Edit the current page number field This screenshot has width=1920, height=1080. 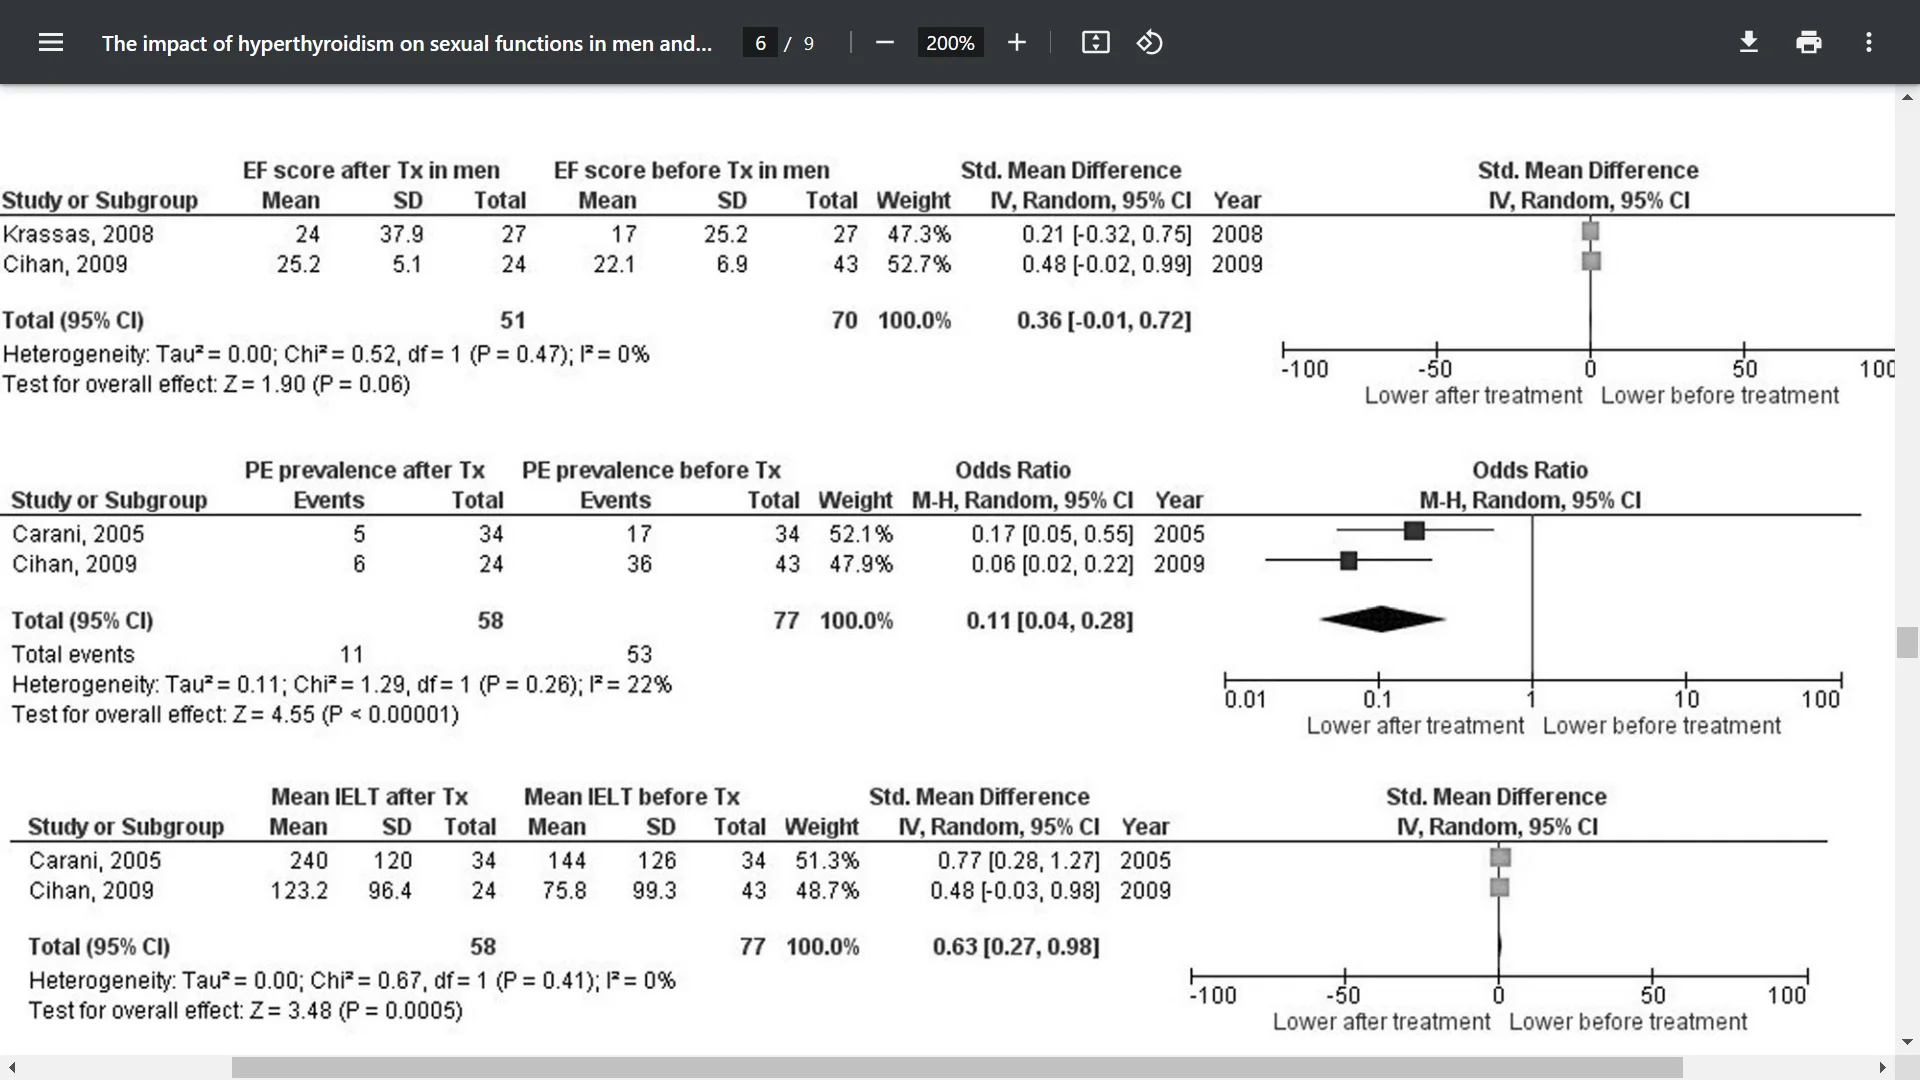coord(760,43)
